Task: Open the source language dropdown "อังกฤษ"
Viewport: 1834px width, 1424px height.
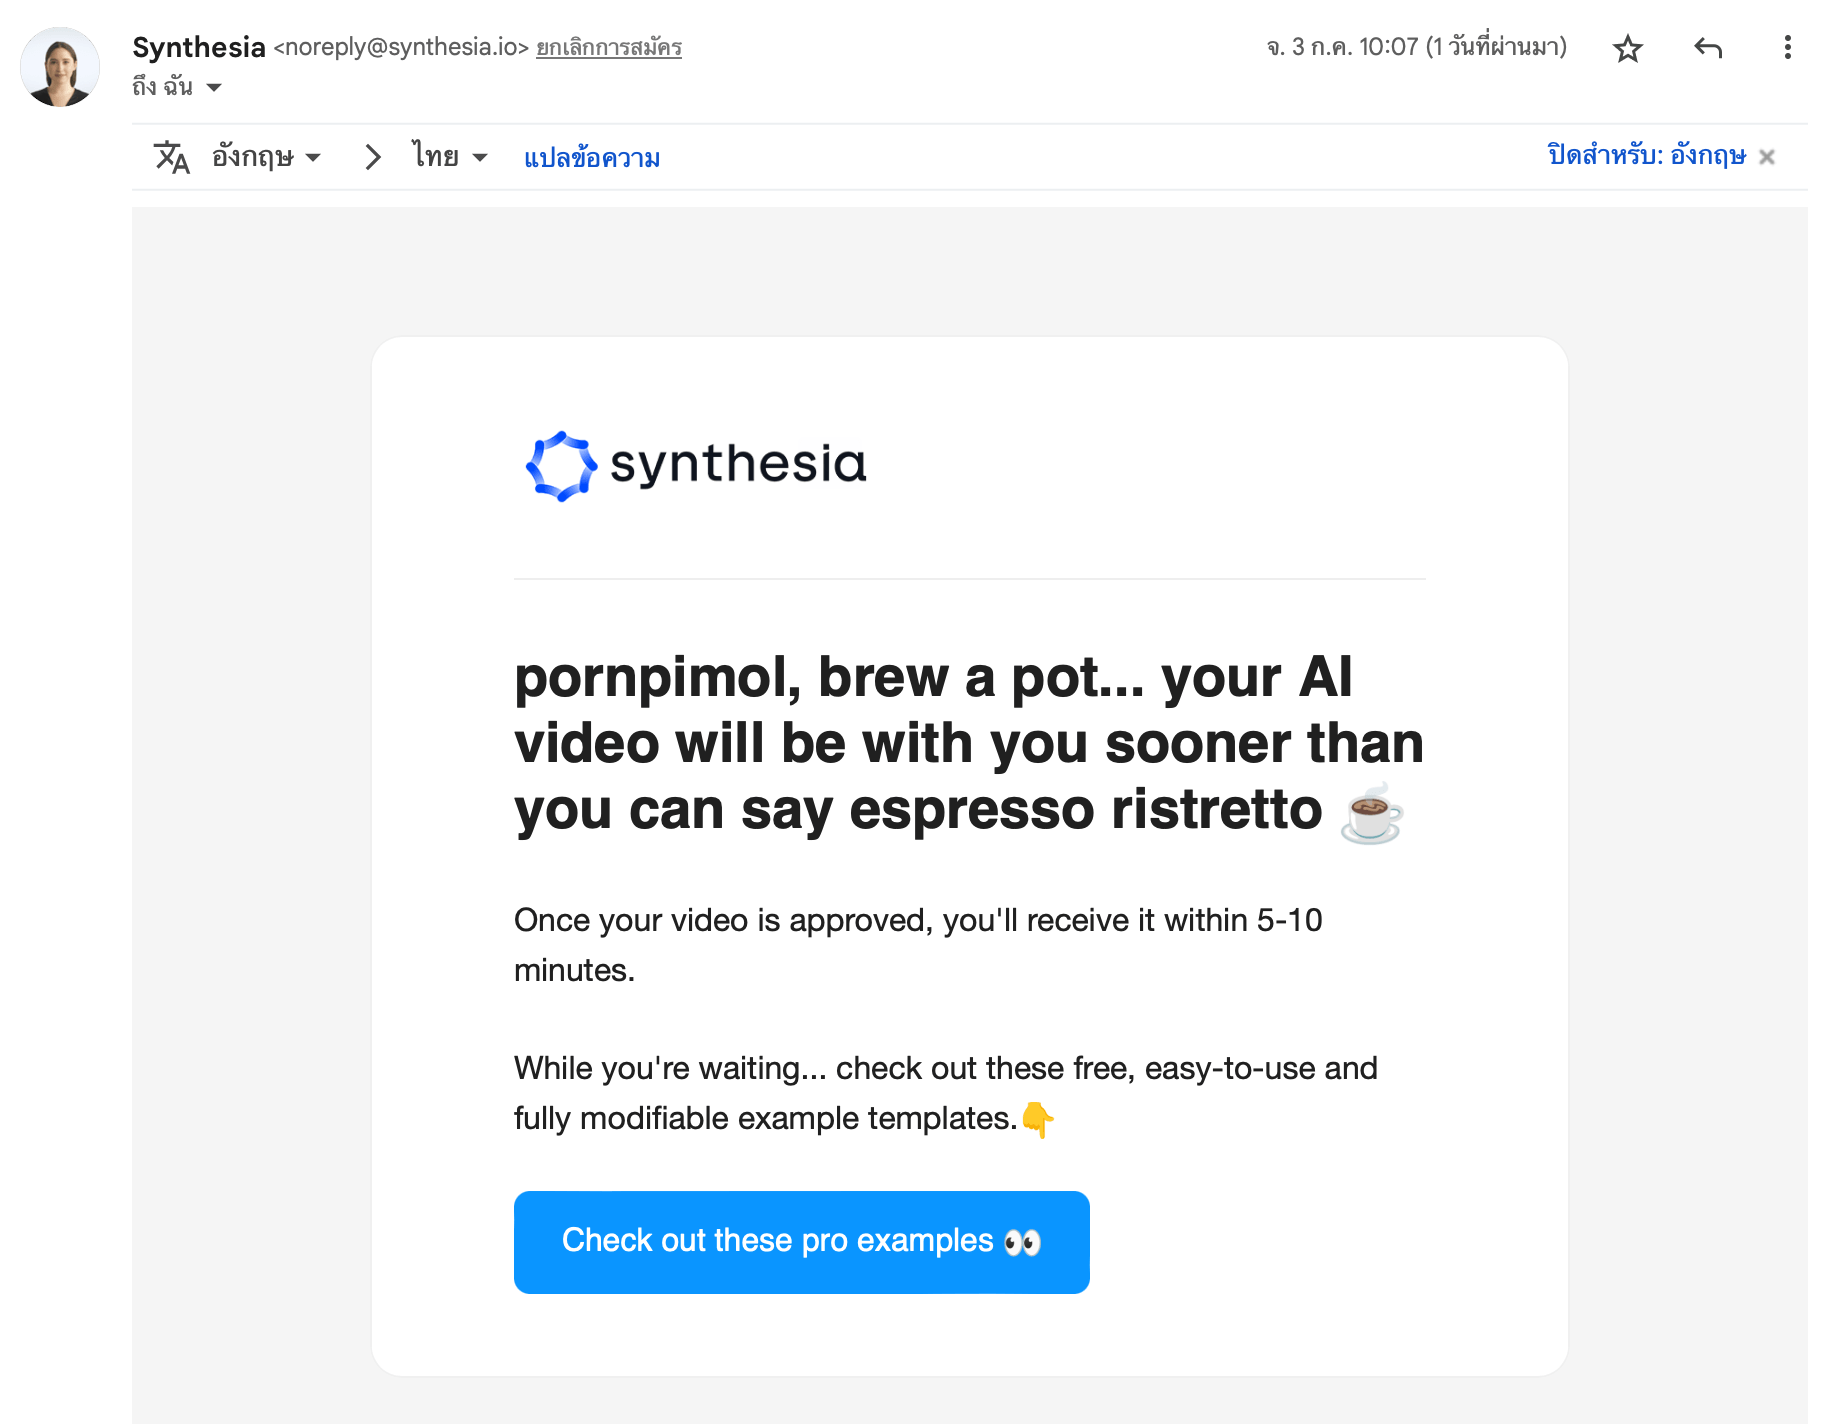Action: click(x=266, y=157)
